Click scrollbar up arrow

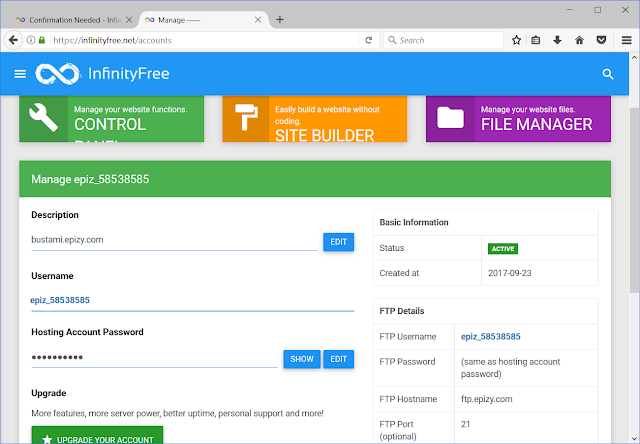(634, 58)
